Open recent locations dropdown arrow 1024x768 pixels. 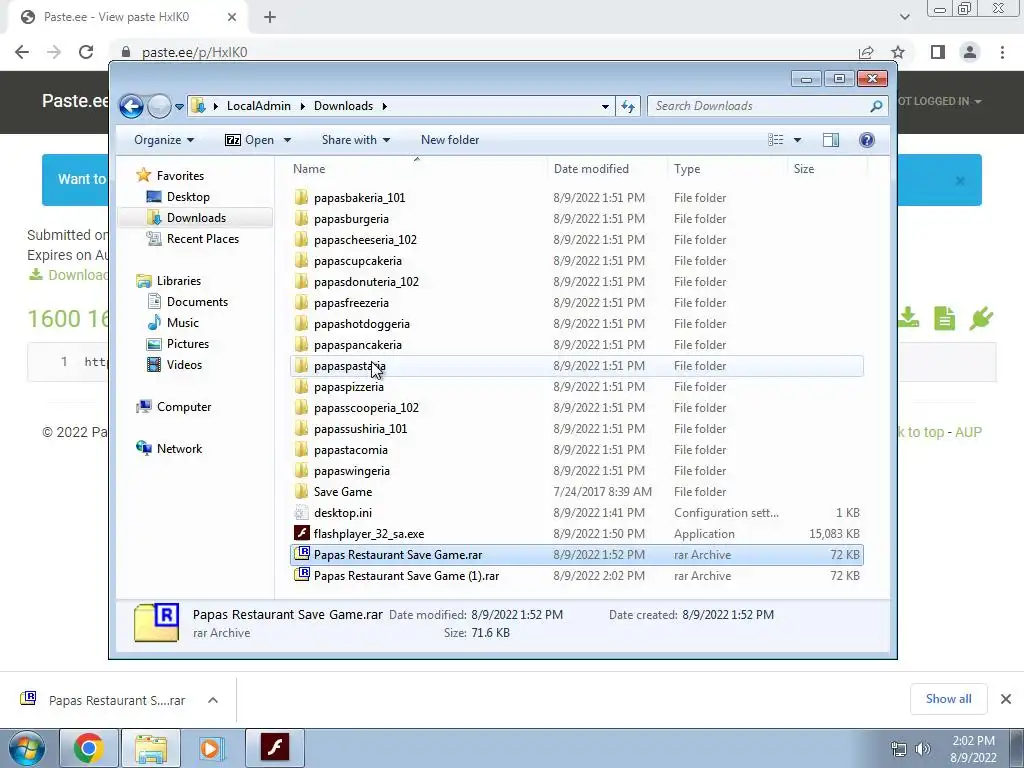pos(179,106)
